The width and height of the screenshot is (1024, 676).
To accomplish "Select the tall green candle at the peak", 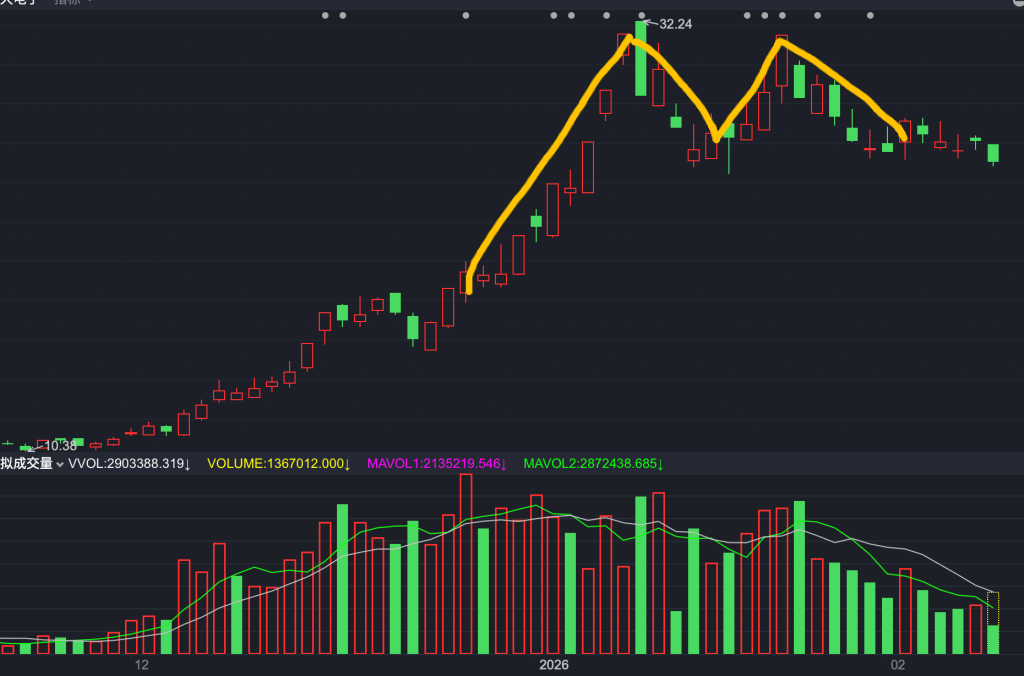I will pyautogui.click(x=641, y=60).
